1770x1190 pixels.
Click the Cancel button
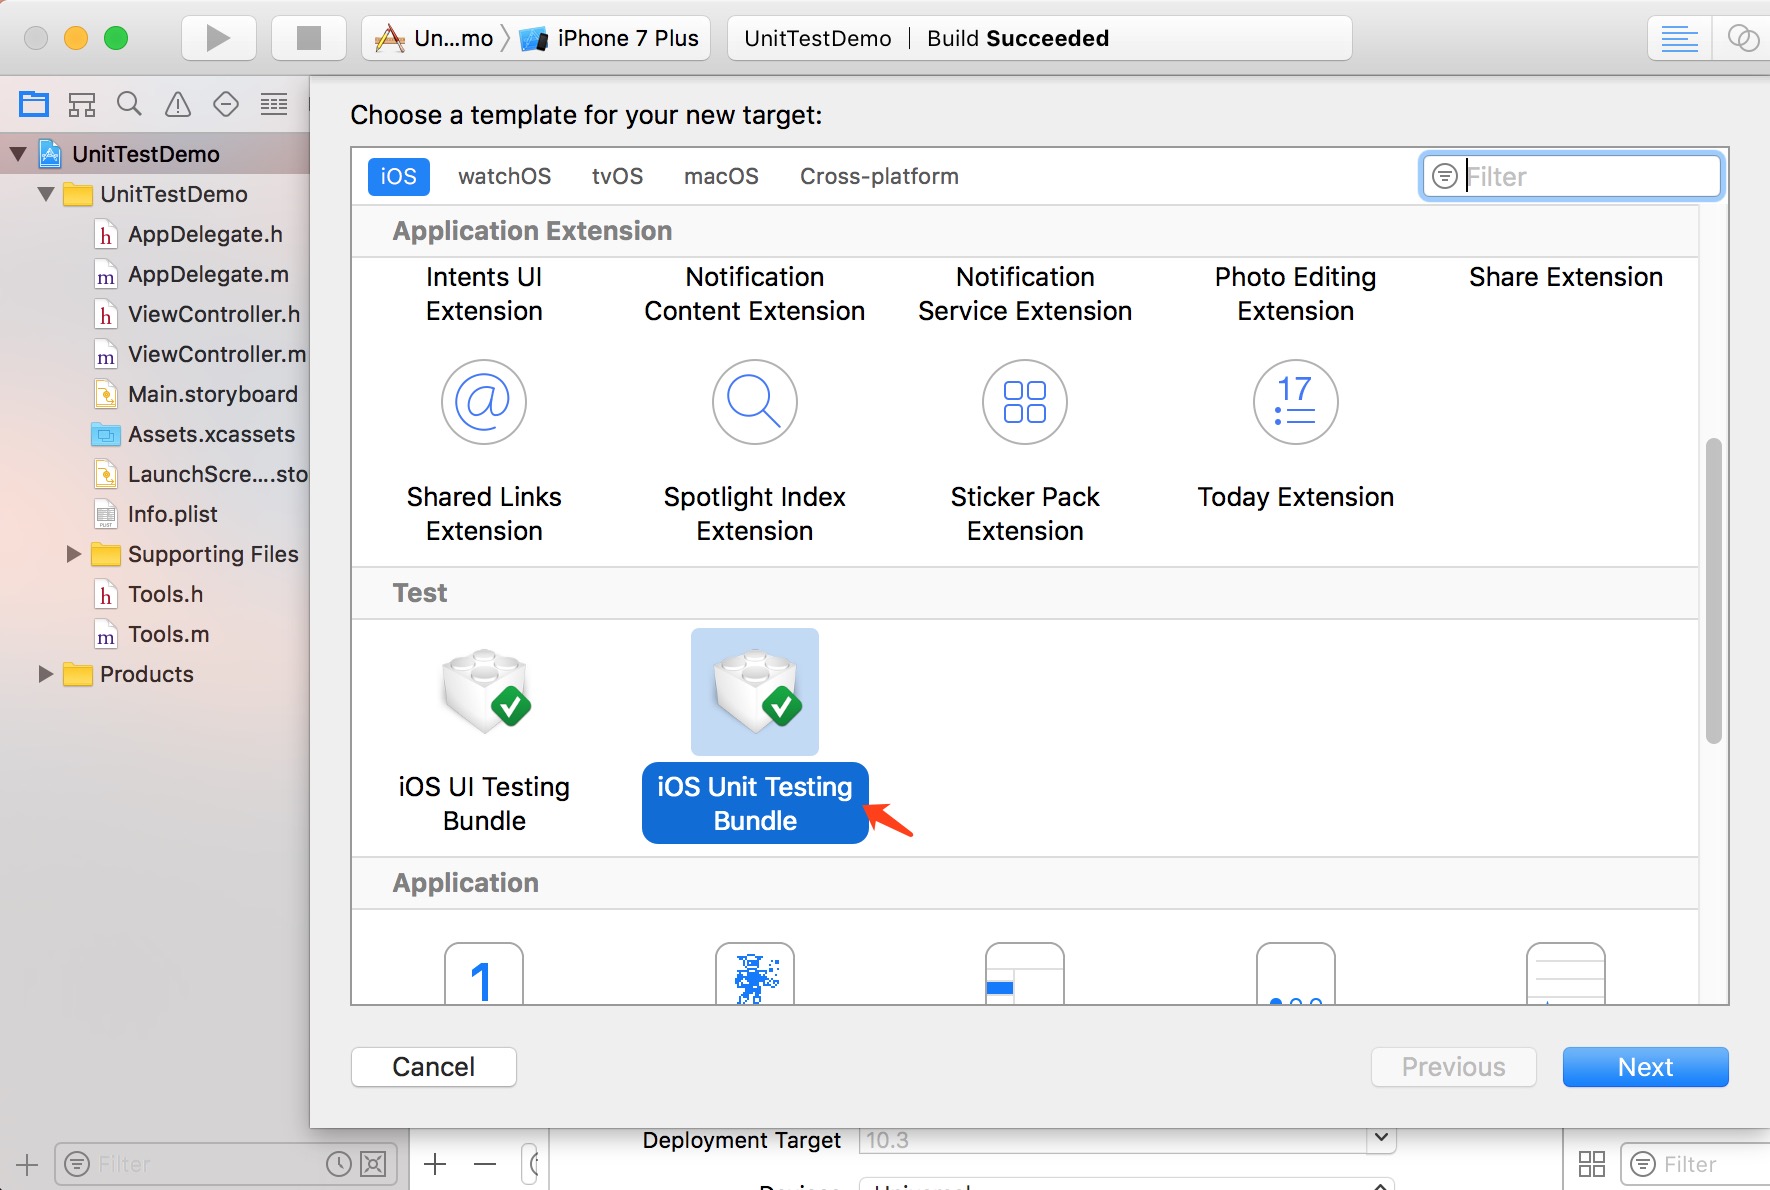[x=434, y=1067]
